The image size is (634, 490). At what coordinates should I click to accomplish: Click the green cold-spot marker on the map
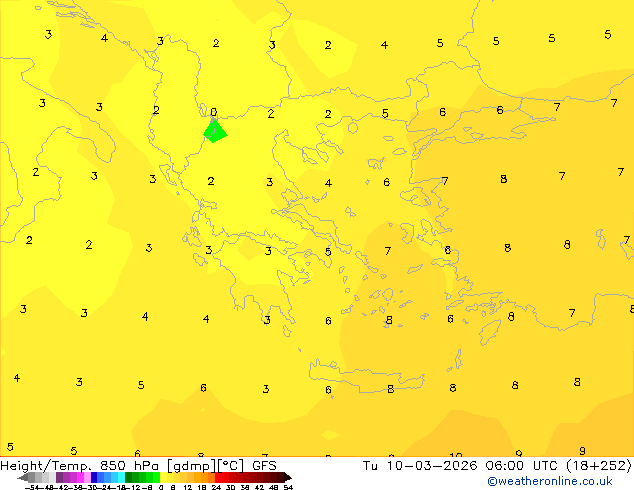(214, 131)
